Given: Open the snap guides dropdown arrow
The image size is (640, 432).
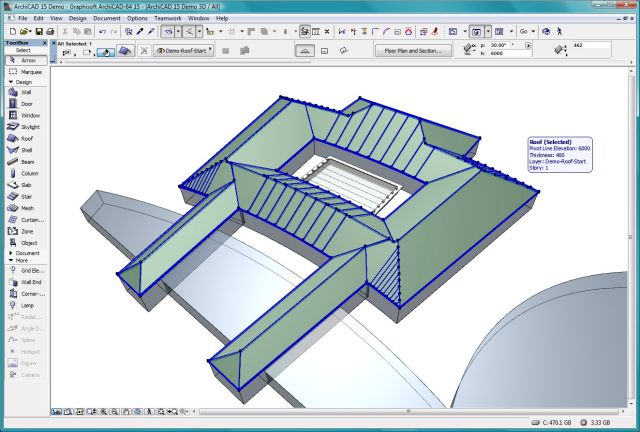Looking at the screenshot, I should 199,31.
